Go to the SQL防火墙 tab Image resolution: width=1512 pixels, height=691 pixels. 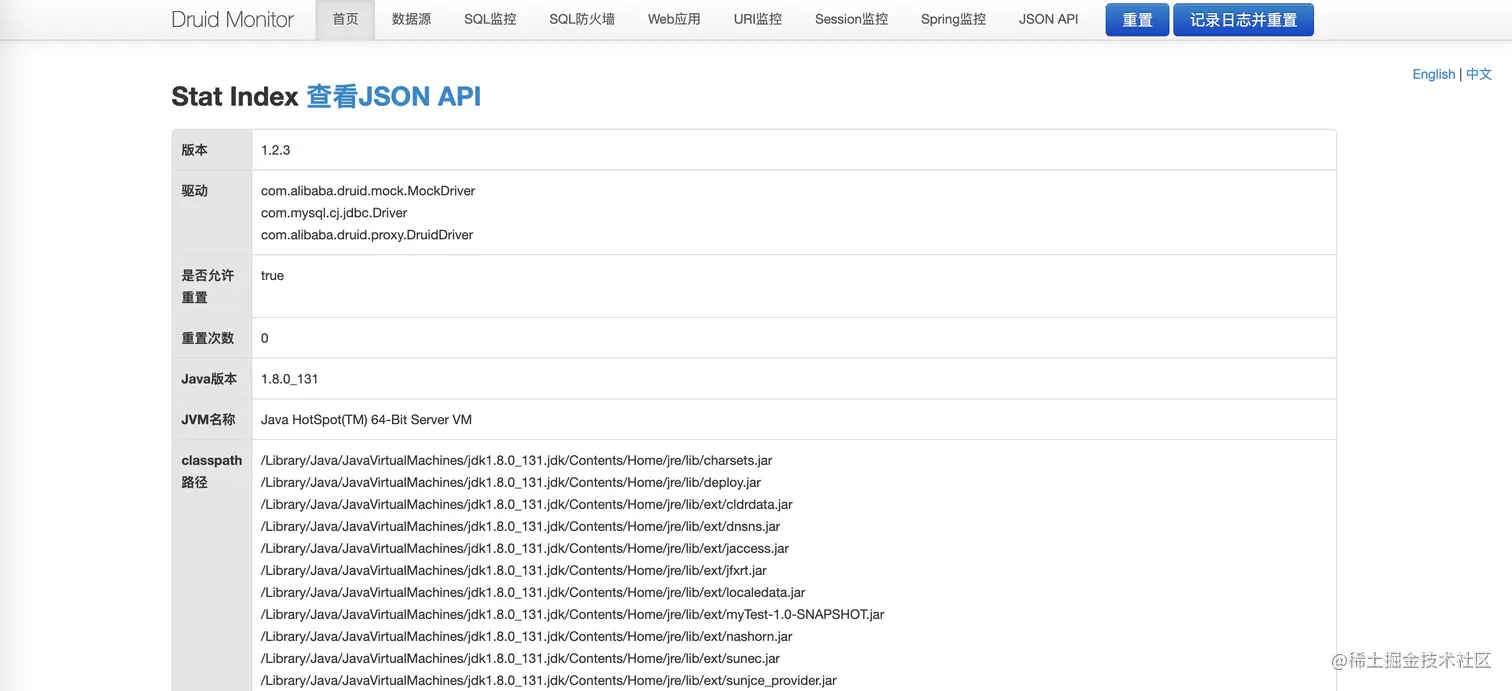pos(582,19)
